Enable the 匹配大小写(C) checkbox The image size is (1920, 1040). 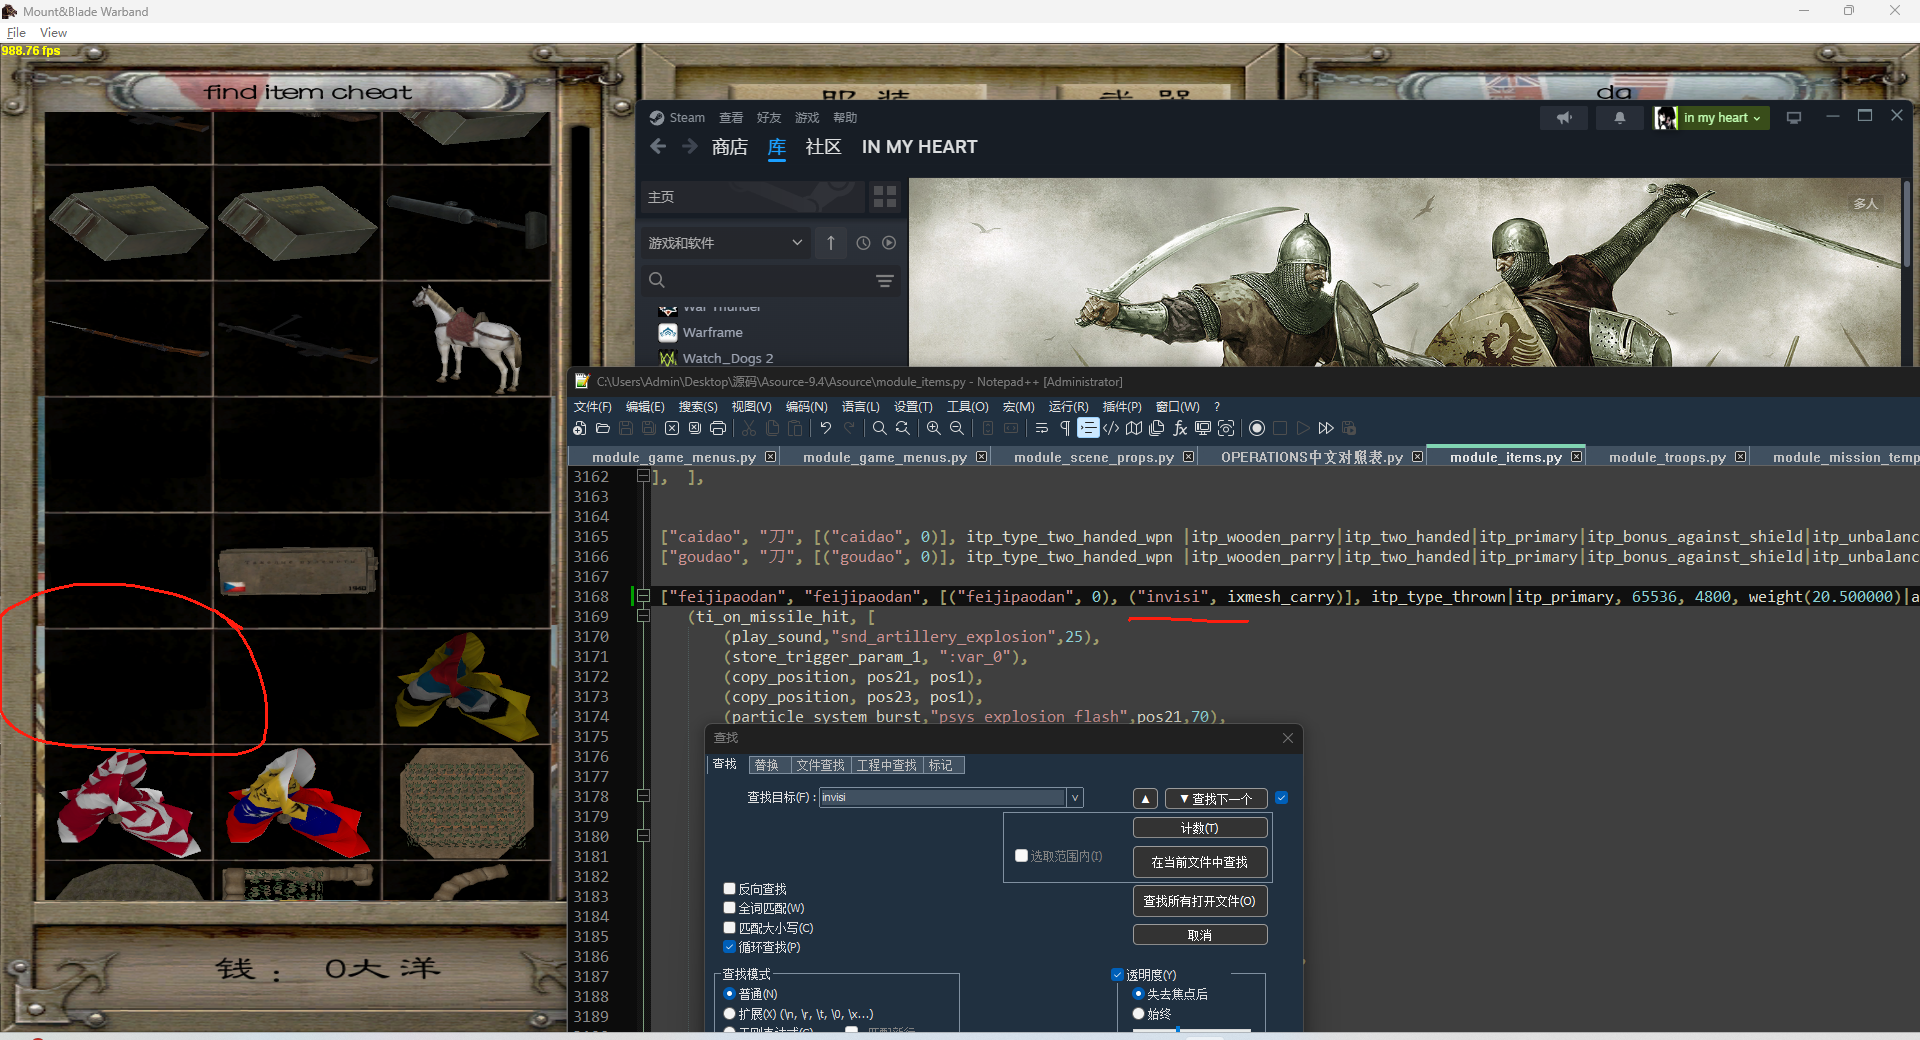729,928
